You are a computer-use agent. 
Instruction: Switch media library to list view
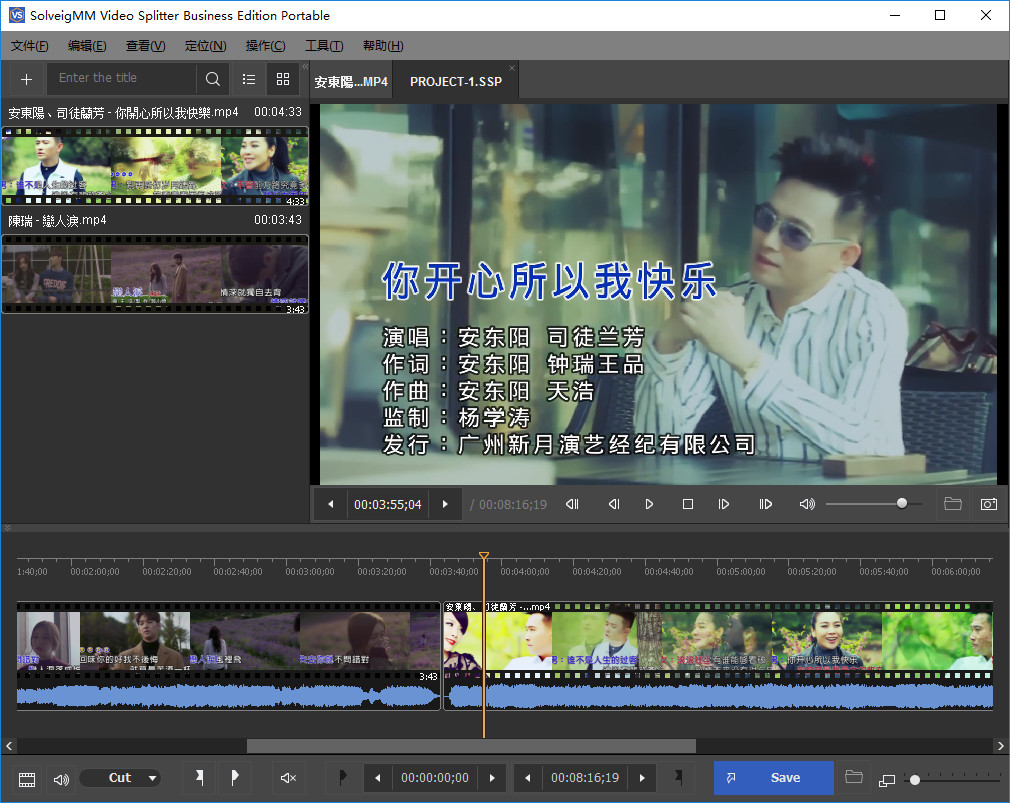point(249,79)
